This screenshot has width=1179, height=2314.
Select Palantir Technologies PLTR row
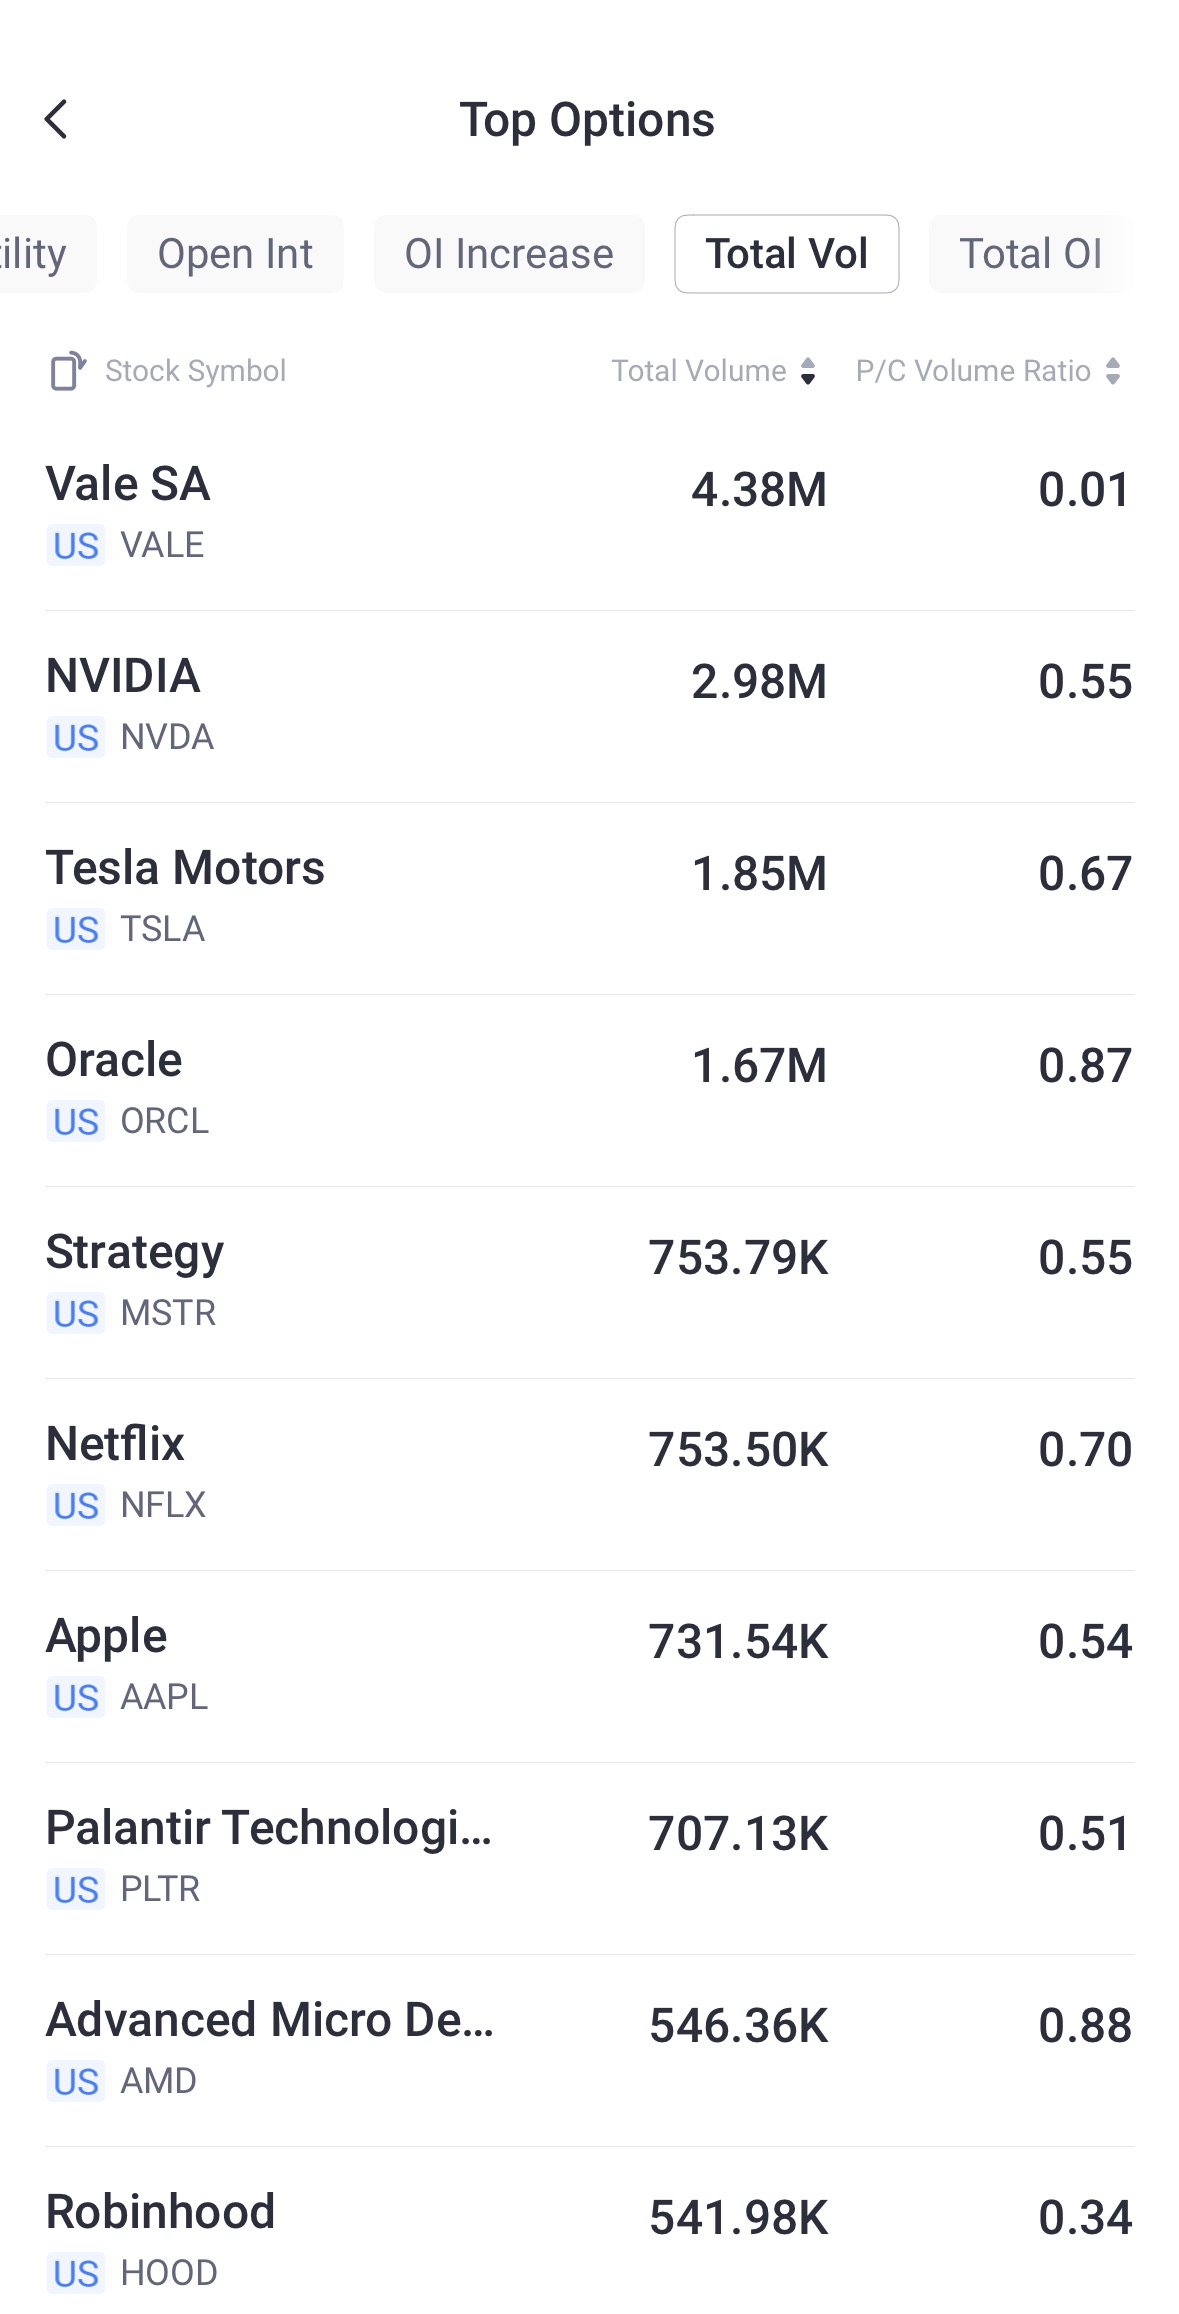589,1857
